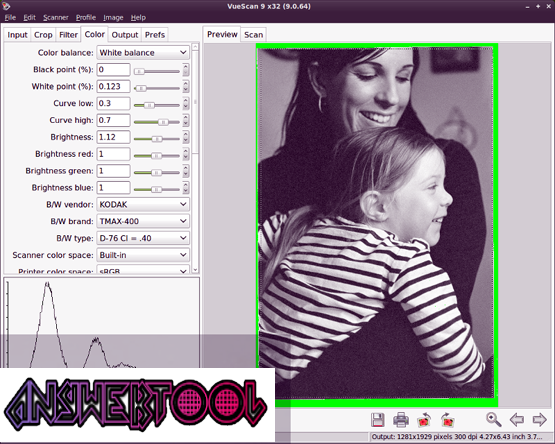
Task: Click the preview photo of mother and child
Action: 376,224
